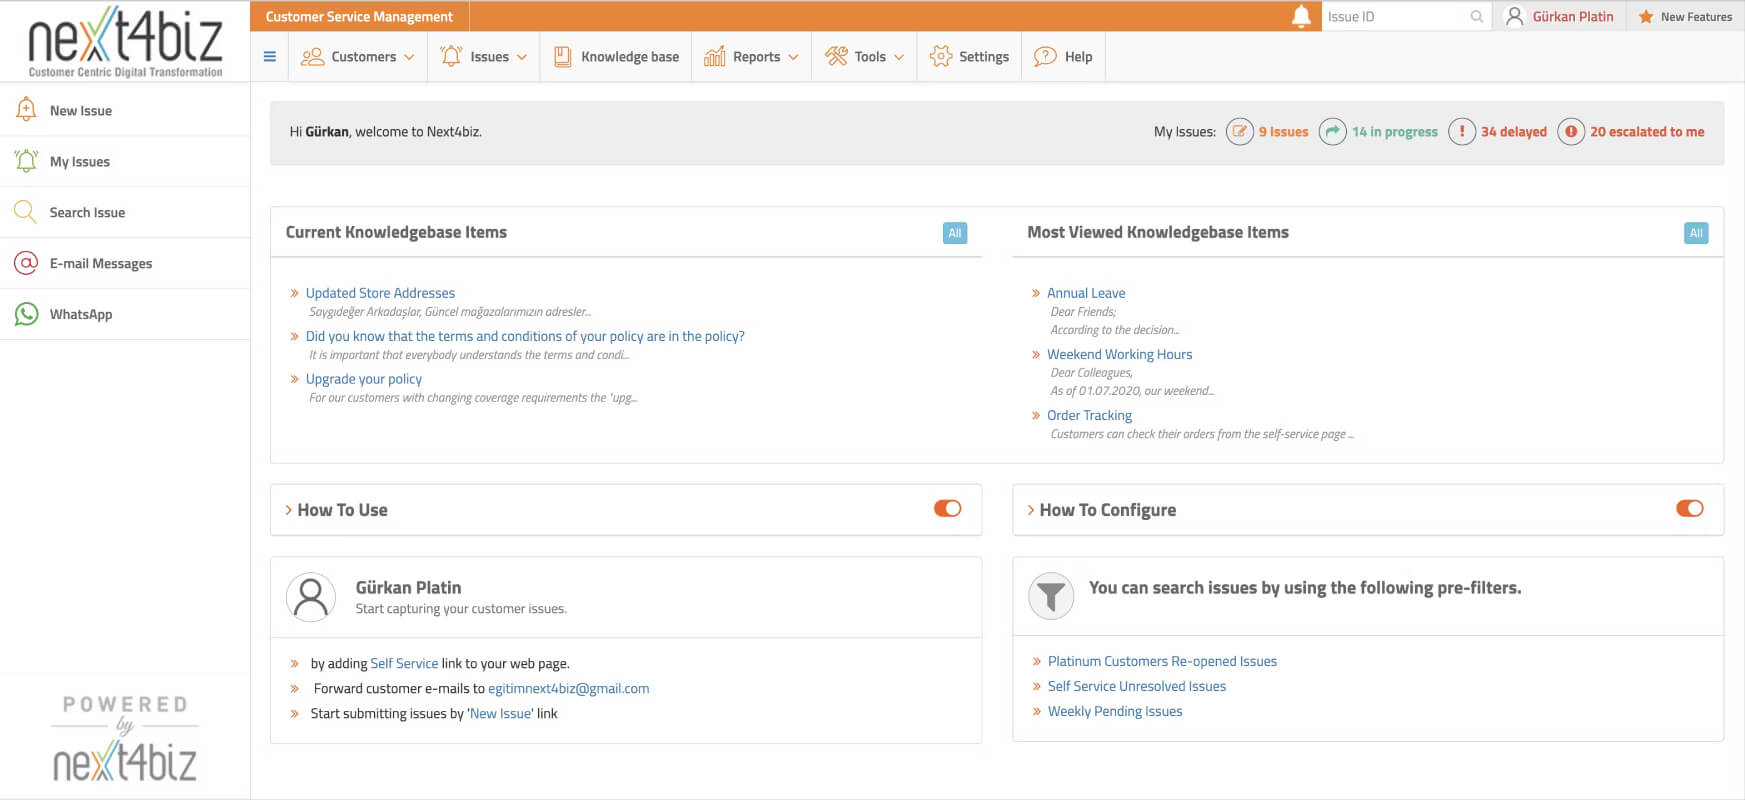Viewport: 1745px width, 800px height.
Task: Click the Self Service link
Action: point(404,663)
